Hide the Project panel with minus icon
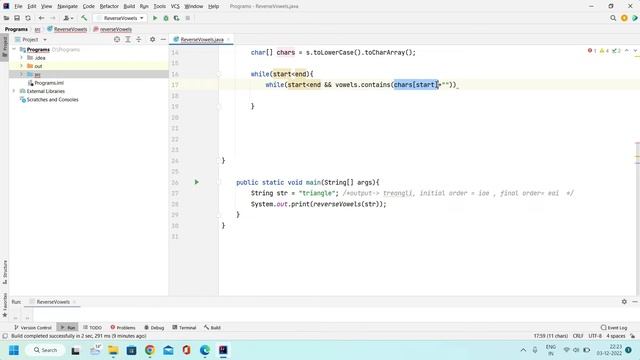This screenshot has height=360, width=640. point(163,39)
